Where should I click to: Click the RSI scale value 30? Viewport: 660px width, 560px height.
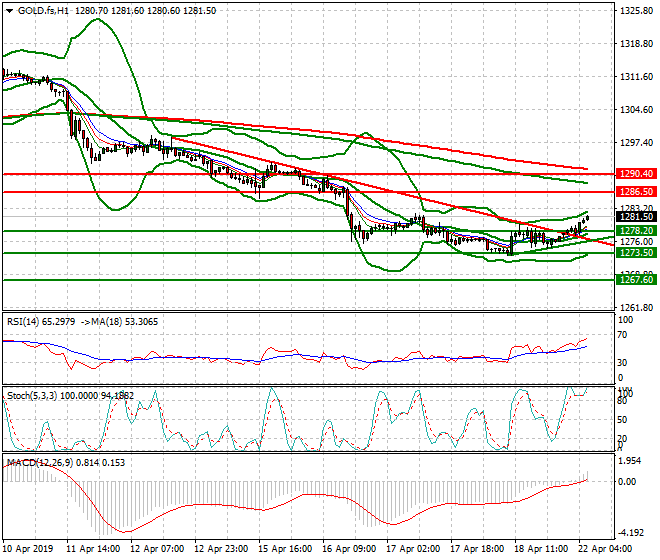click(624, 362)
